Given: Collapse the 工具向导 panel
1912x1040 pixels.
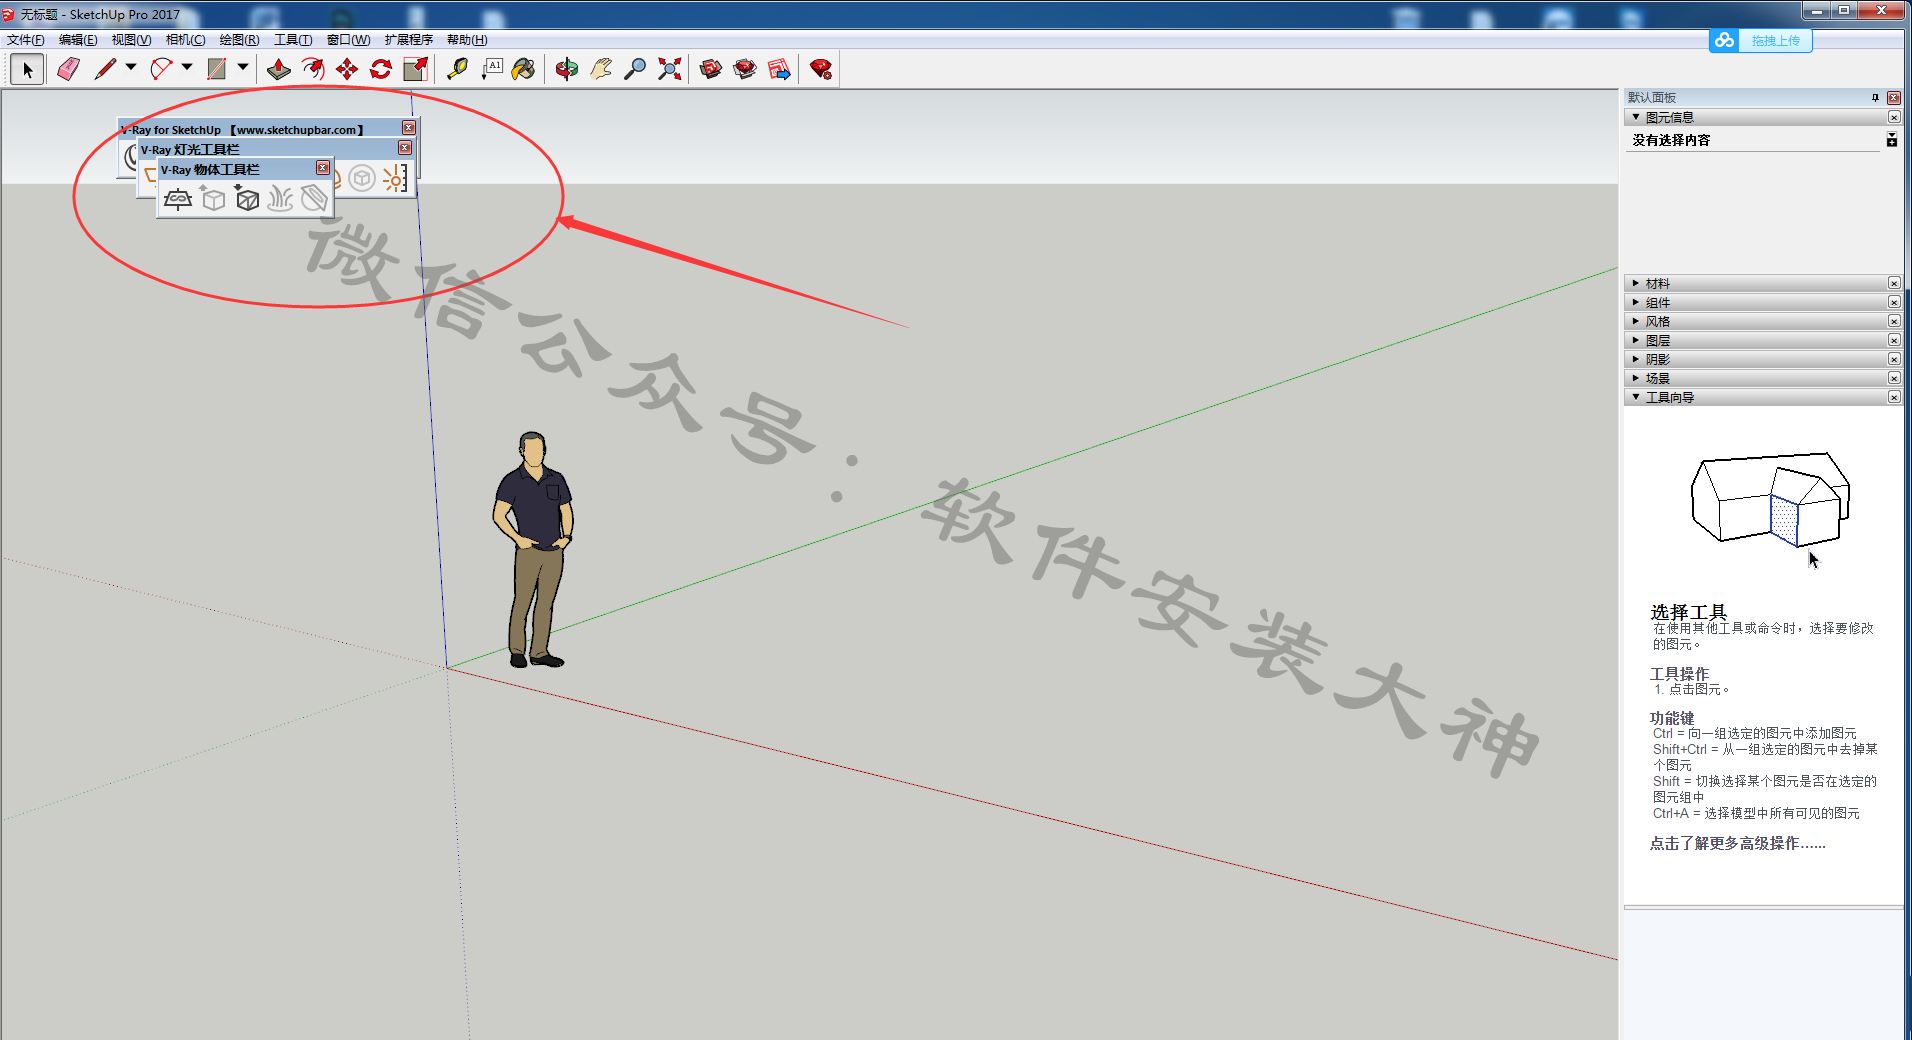Looking at the screenshot, I should pyautogui.click(x=1637, y=397).
